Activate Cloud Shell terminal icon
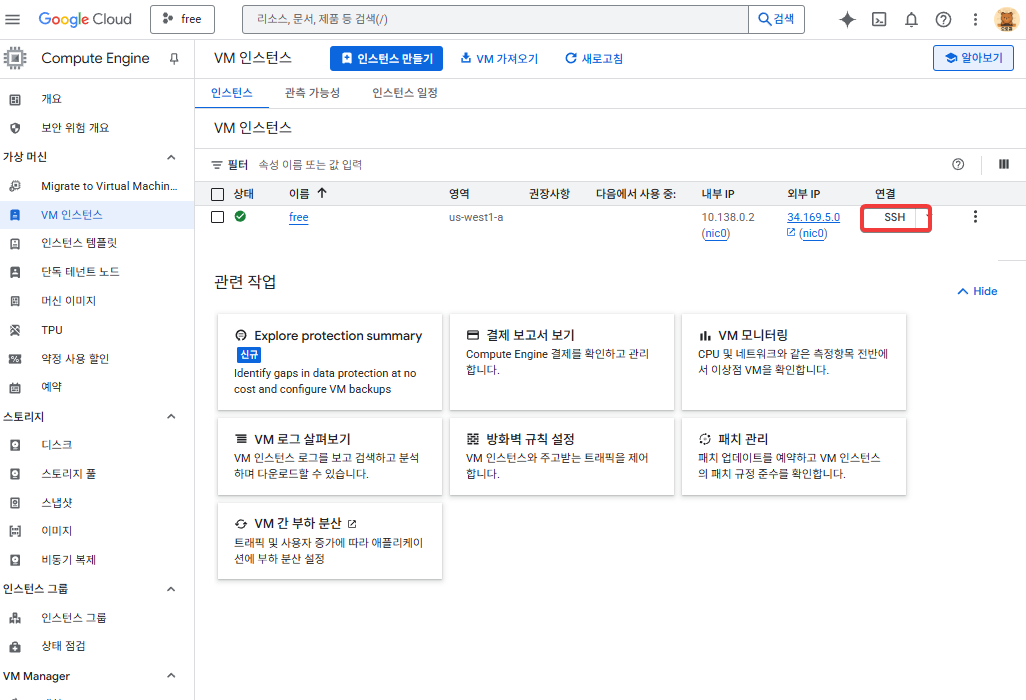Screen dimensions: 1026x700 [x=879, y=19]
